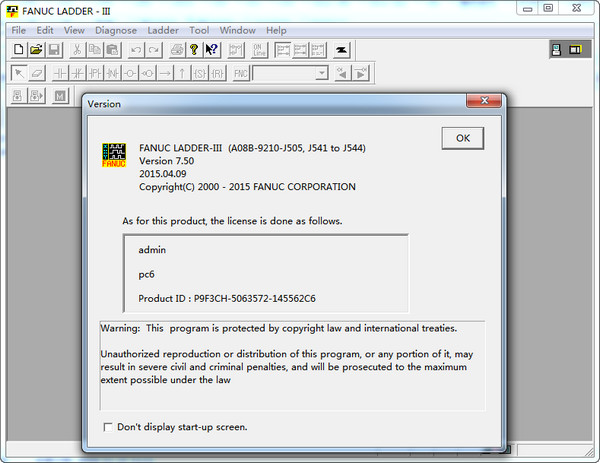This screenshot has width=600, height=463.
Task: Click the M icon in third toolbar
Action: [60, 96]
